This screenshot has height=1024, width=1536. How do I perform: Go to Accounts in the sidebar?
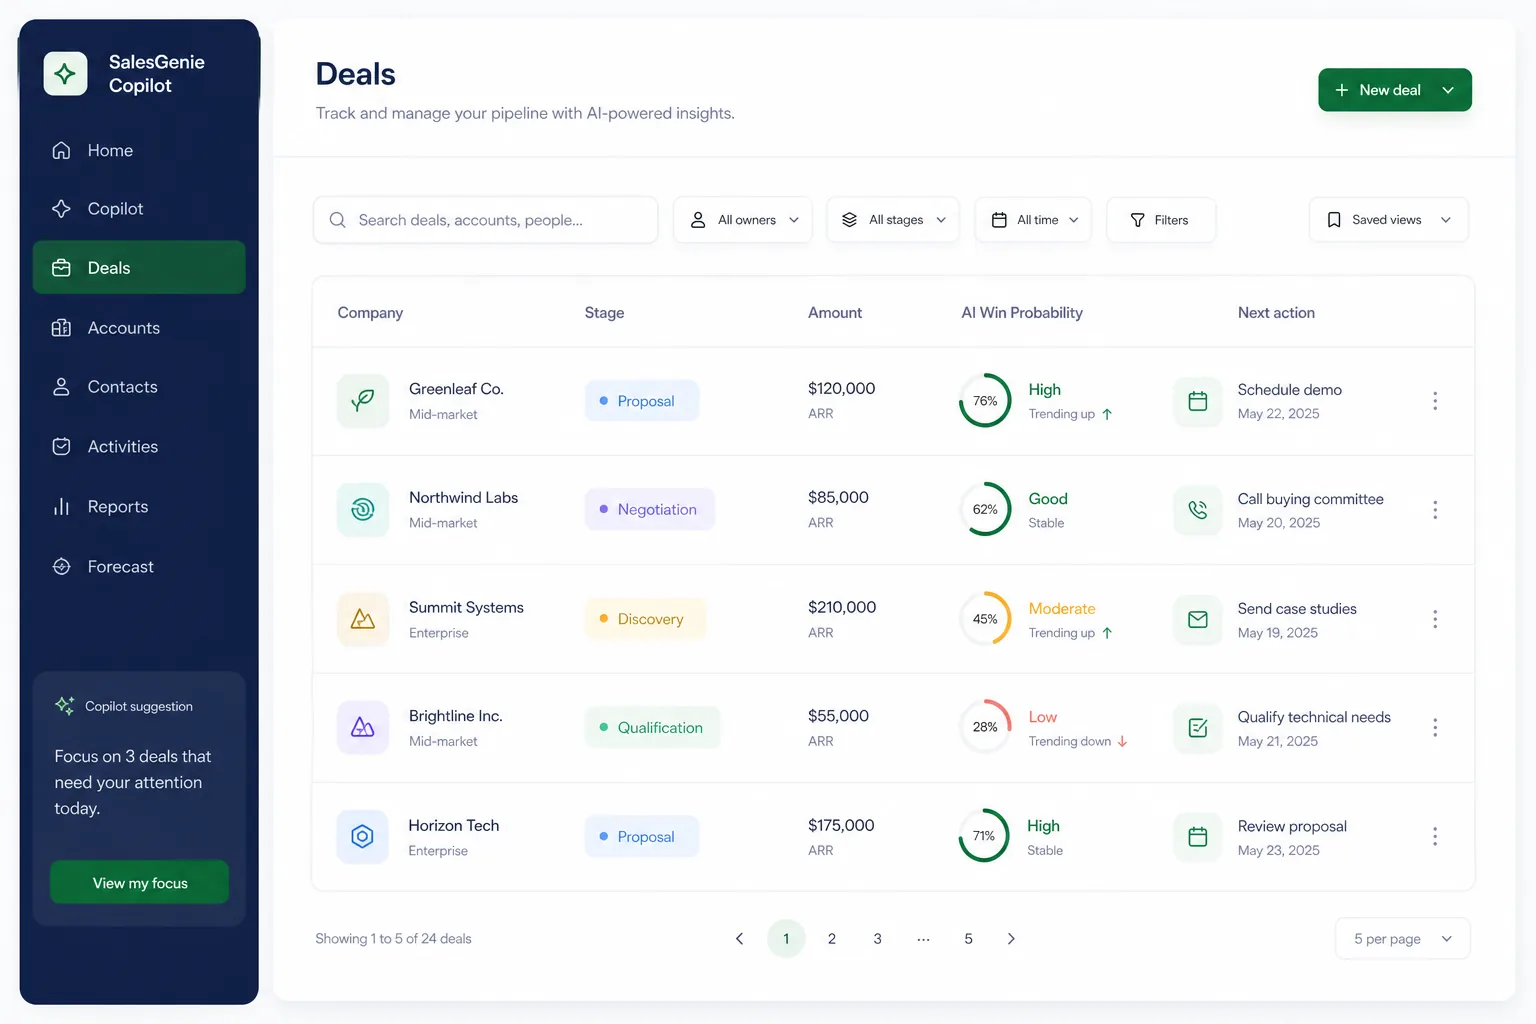pyautogui.click(x=139, y=328)
